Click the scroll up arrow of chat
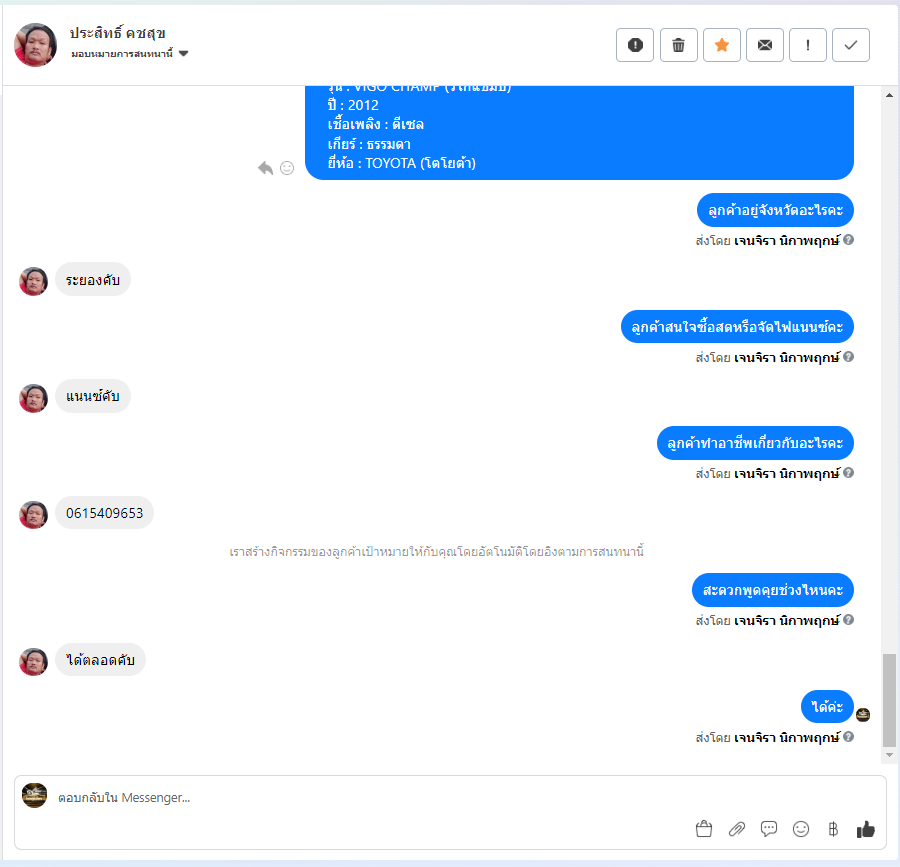Image resolution: width=900 pixels, height=867 pixels. click(x=889, y=95)
